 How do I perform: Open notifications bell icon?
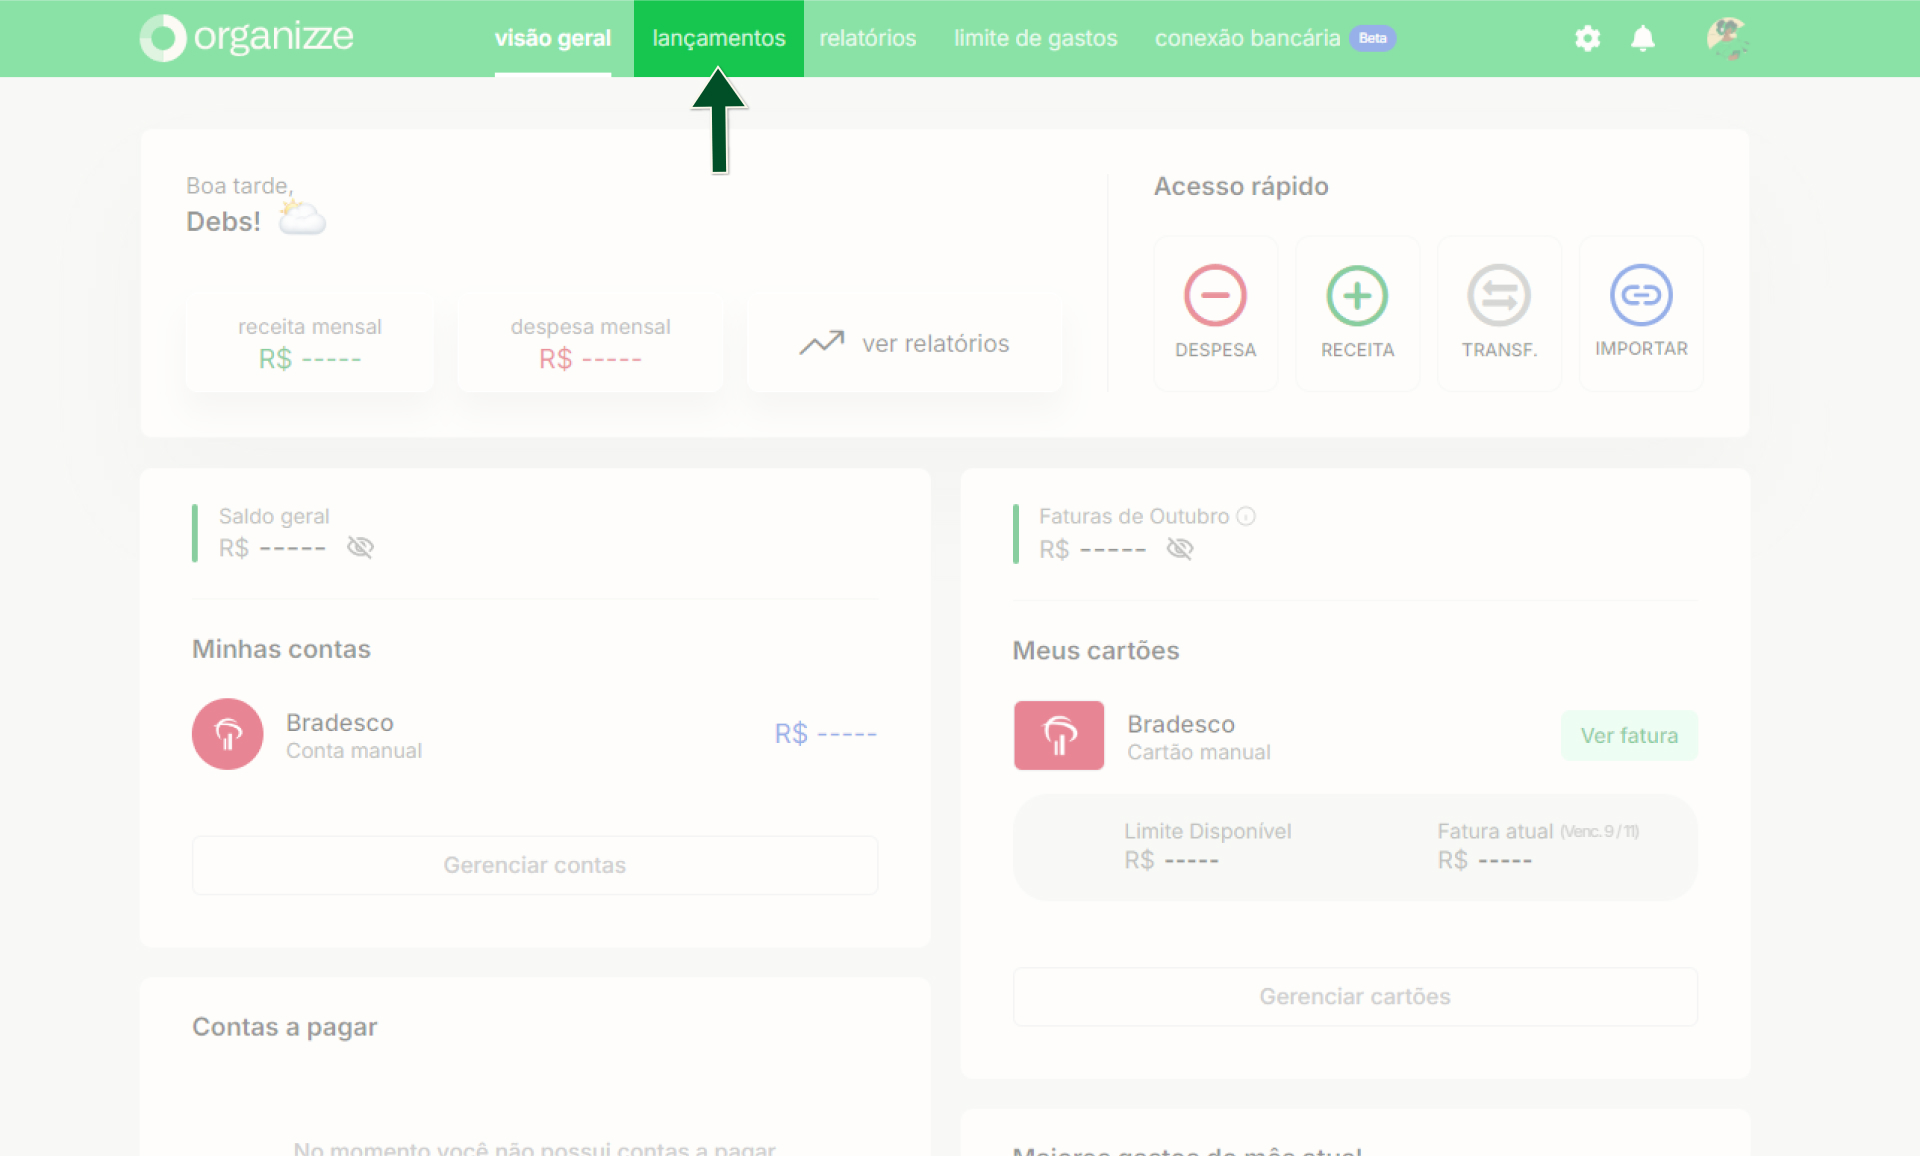[x=1642, y=38]
